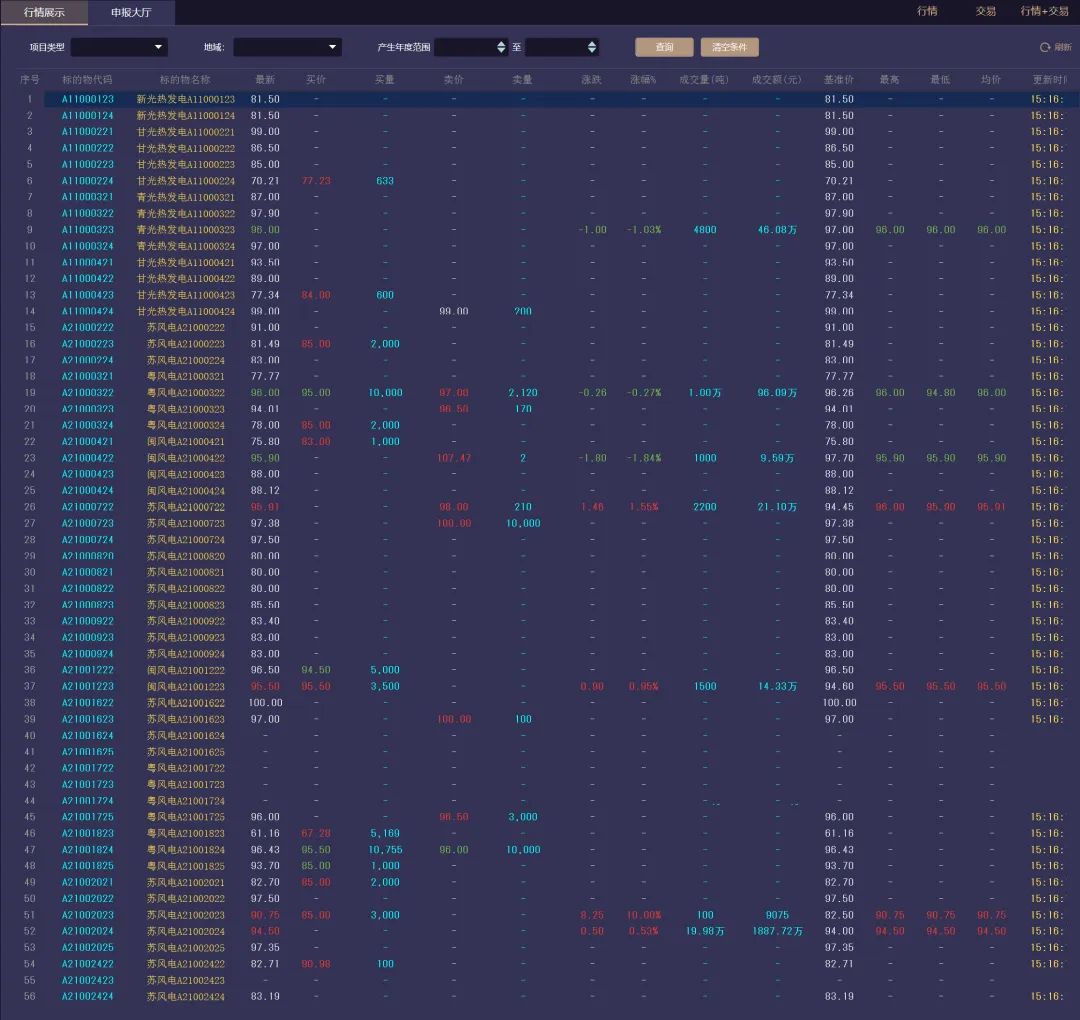Click the 成交量(吨) column header
The height and width of the screenshot is (1020, 1080).
point(704,80)
